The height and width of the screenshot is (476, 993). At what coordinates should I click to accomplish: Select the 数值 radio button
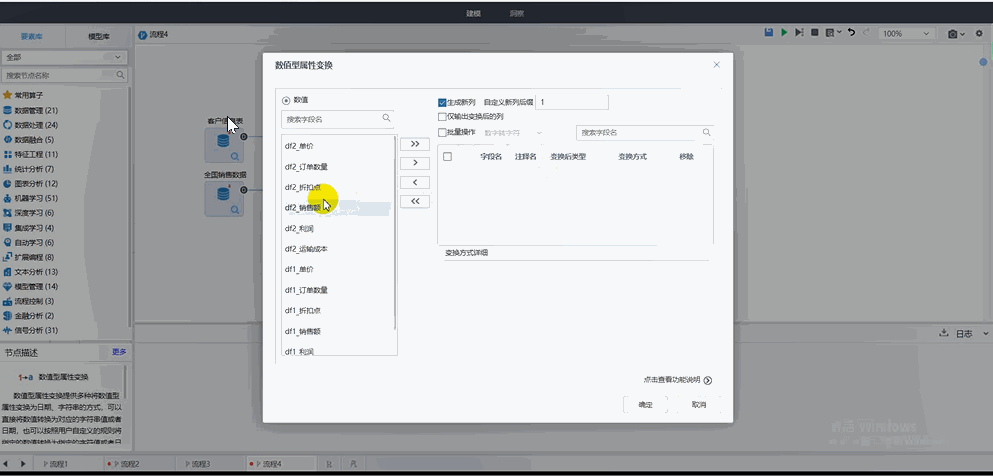[287, 100]
